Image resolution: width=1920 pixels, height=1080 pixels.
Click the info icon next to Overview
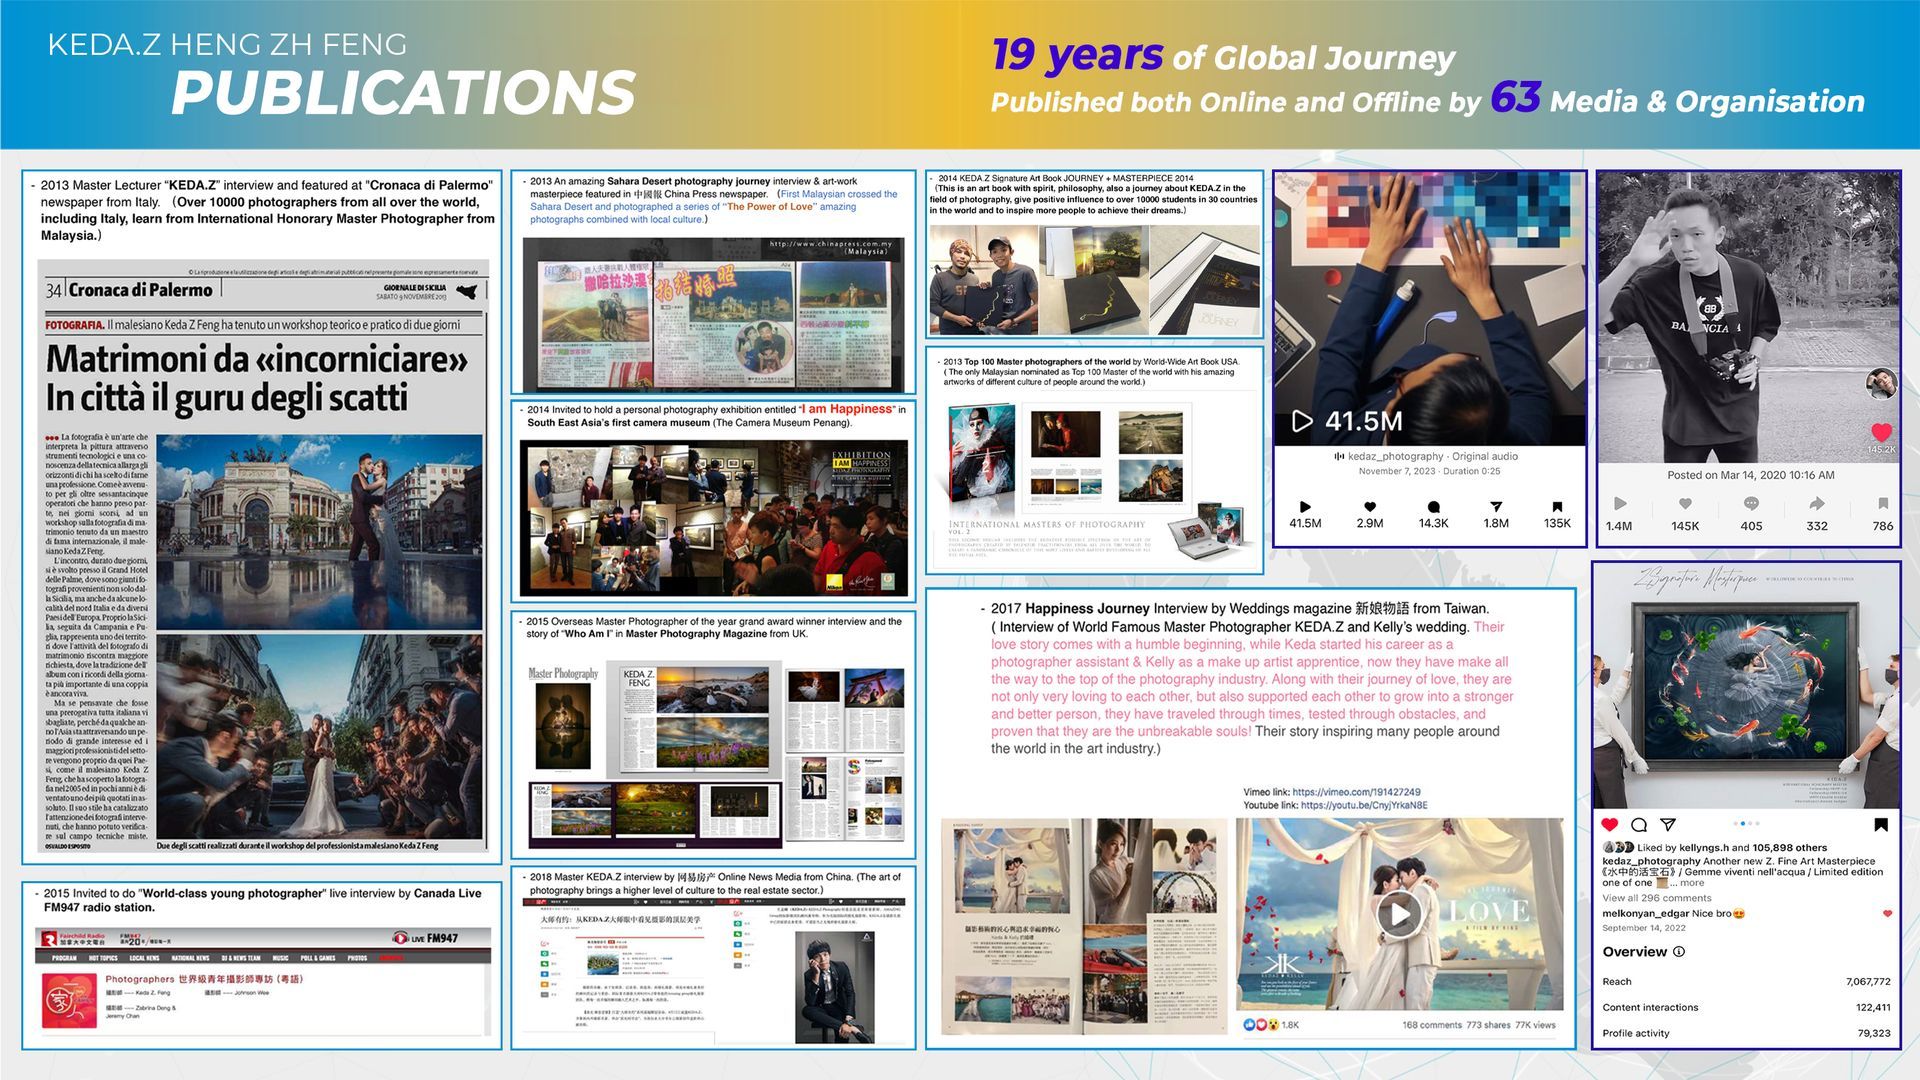1679,952
